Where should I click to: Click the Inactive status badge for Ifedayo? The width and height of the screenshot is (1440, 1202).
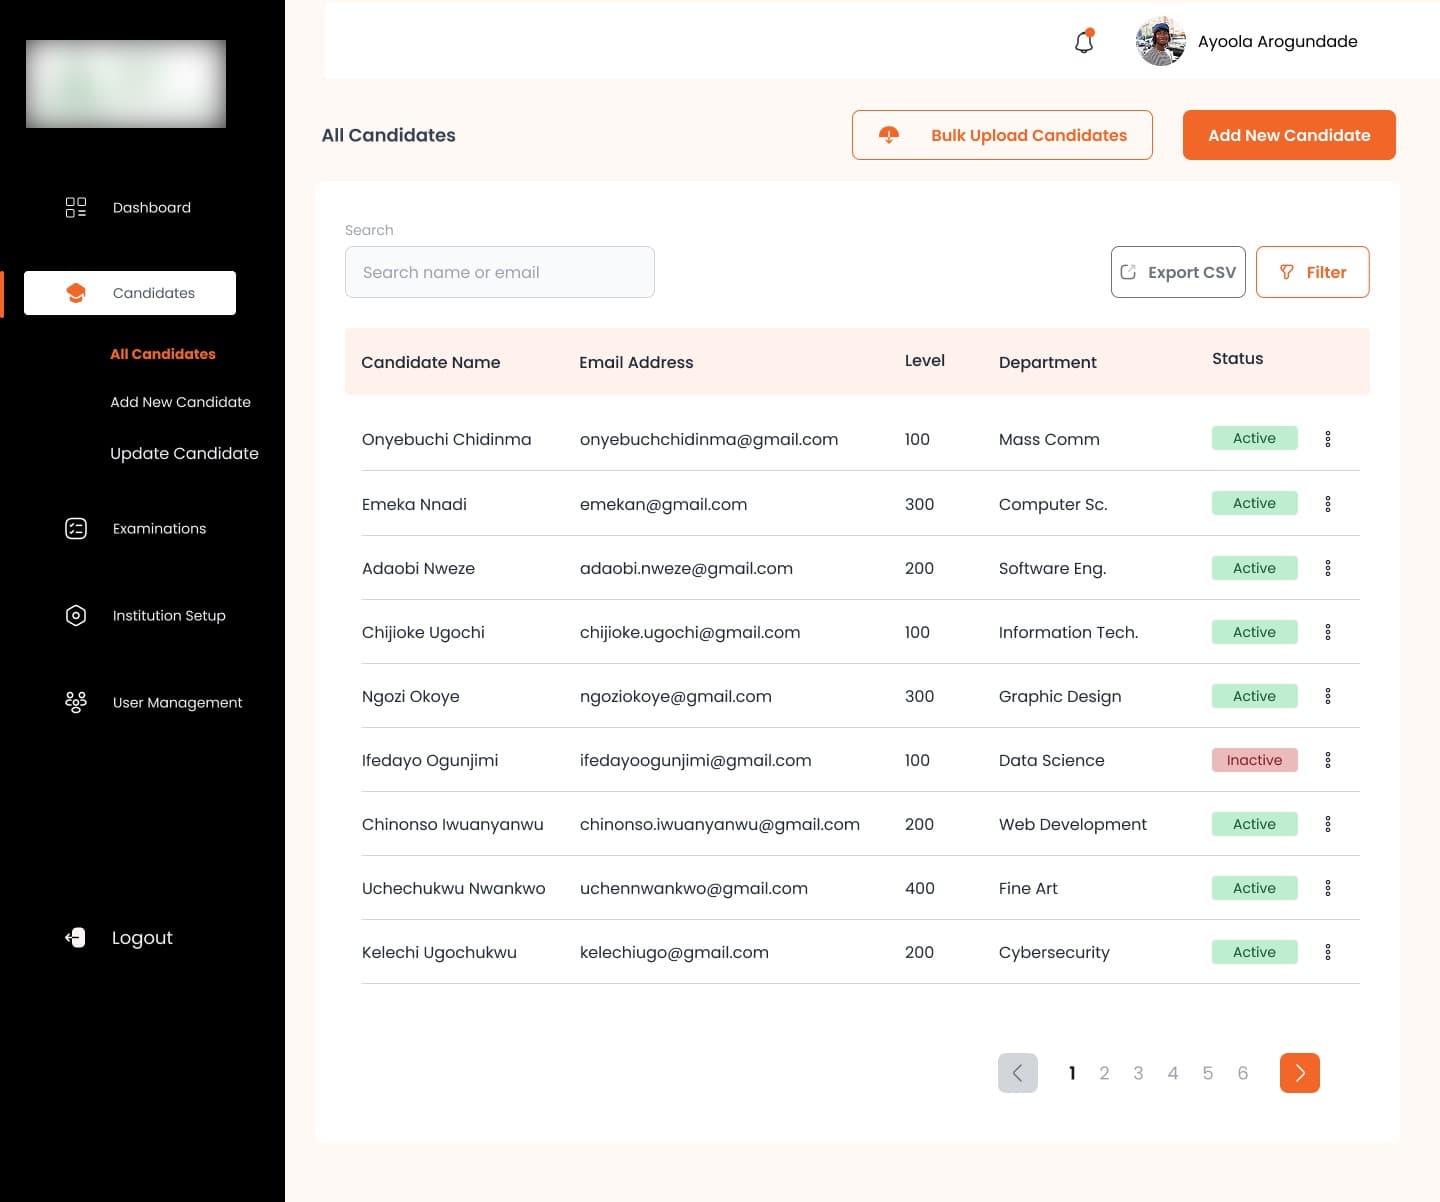1254,760
